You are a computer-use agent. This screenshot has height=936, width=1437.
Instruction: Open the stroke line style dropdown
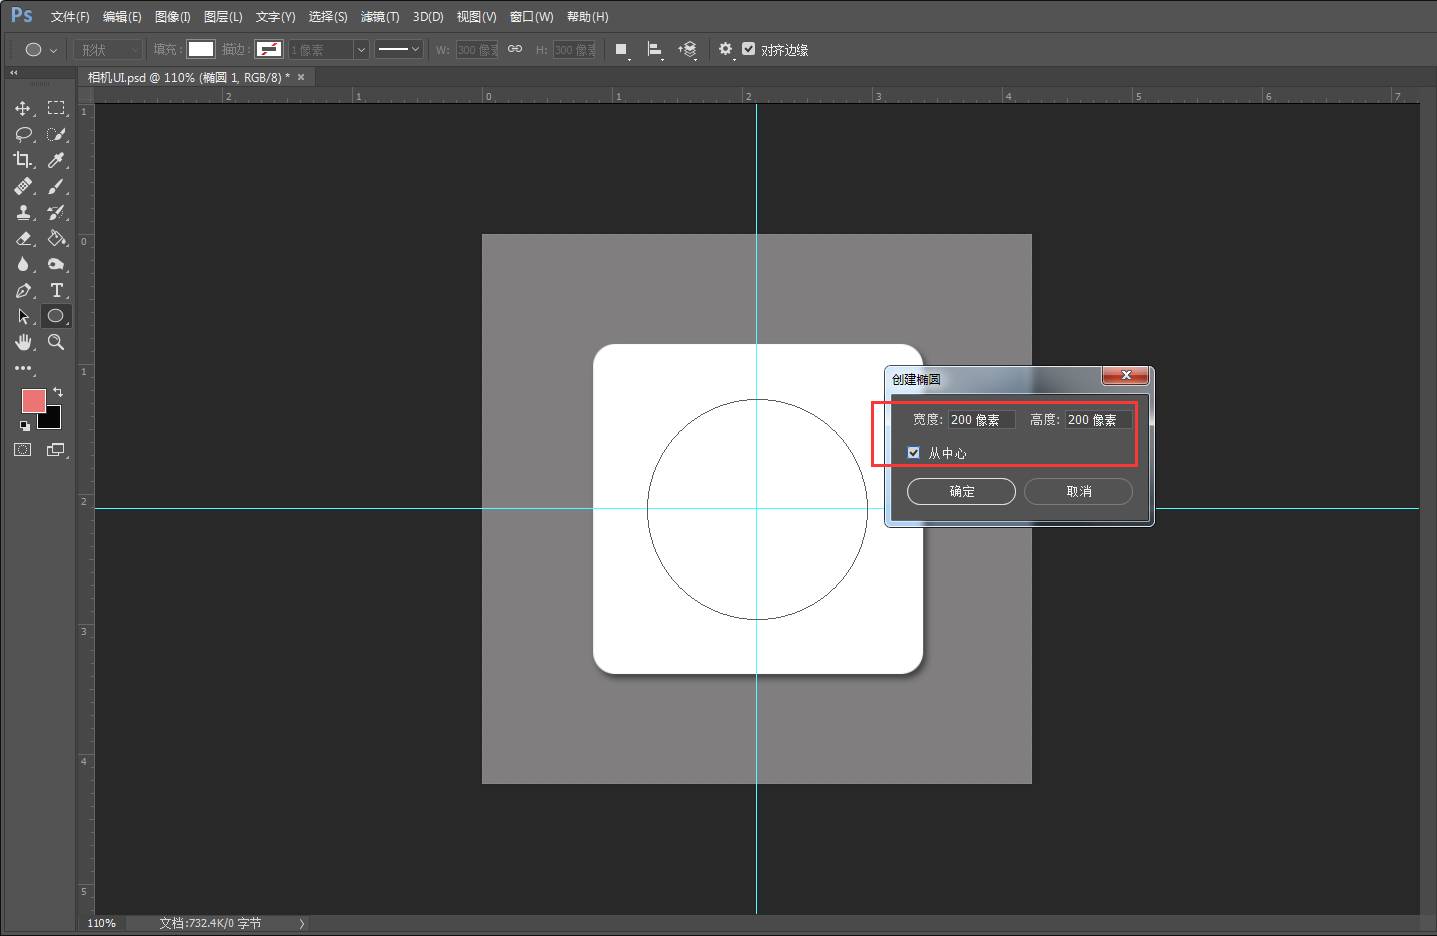(398, 49)
